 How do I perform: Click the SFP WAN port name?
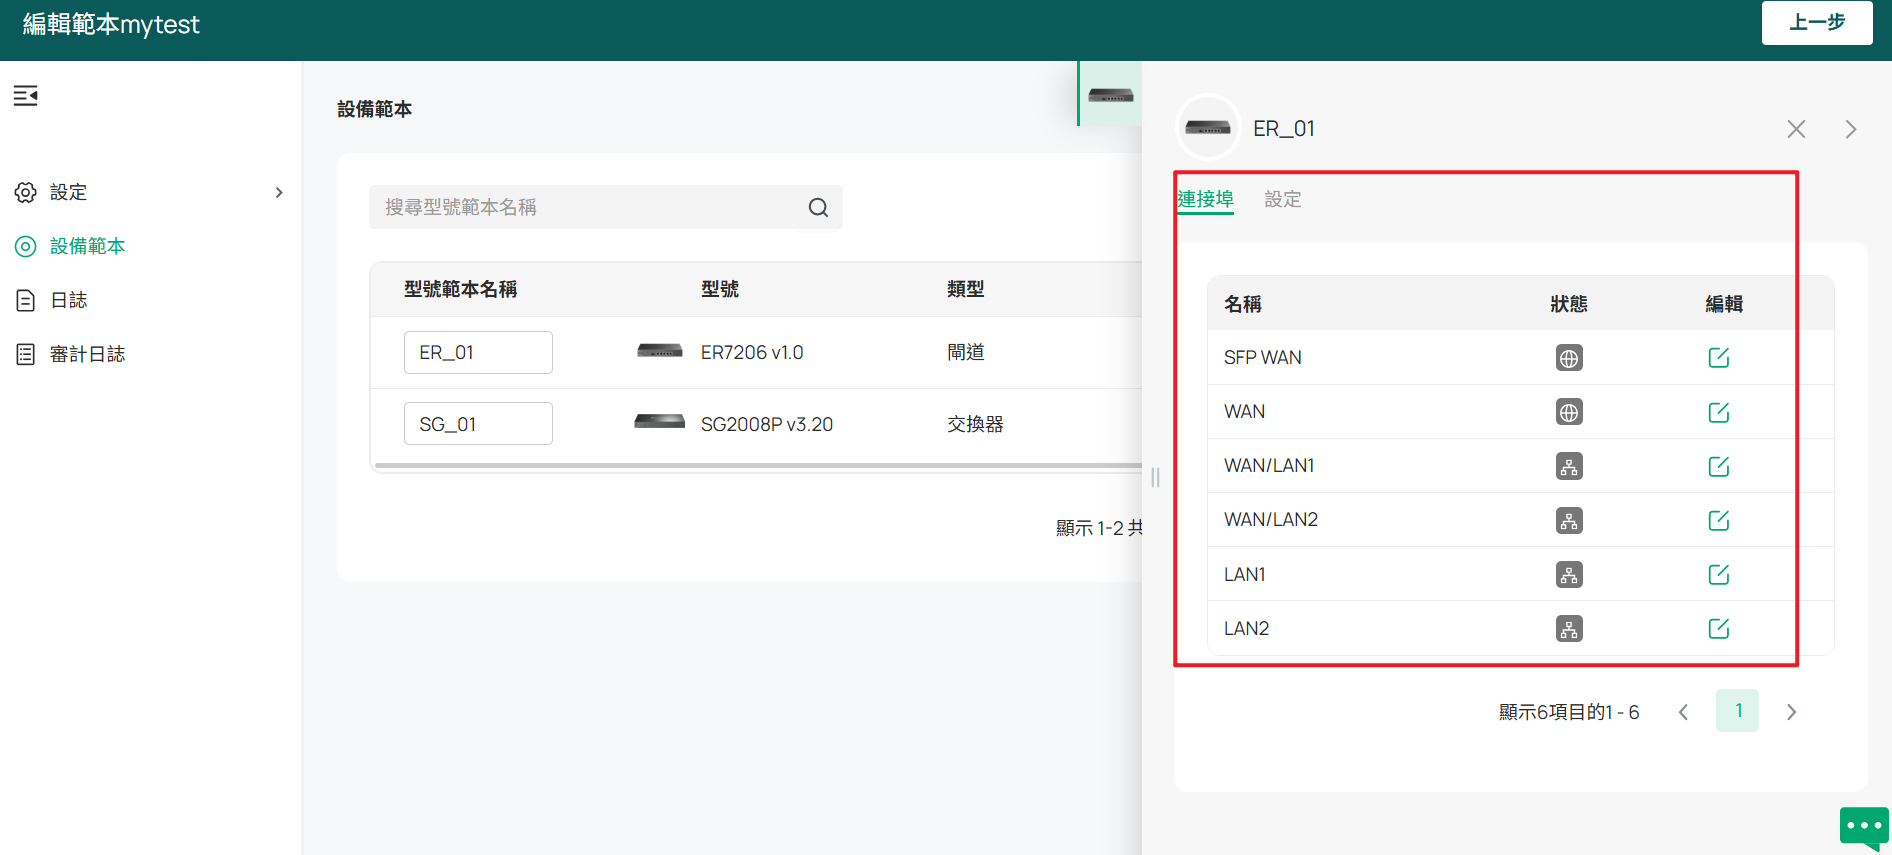click(1262, 358)
